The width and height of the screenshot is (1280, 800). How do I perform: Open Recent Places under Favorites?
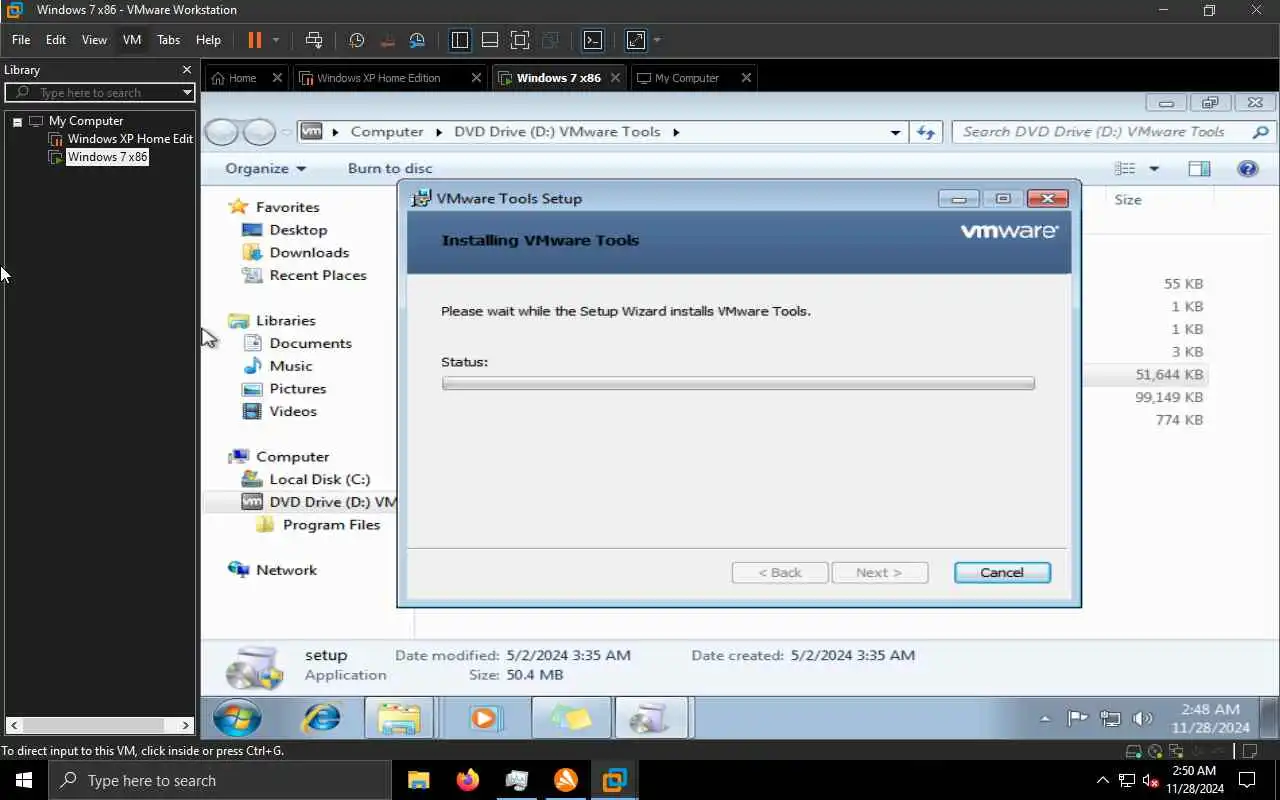pyautogui.click(x=318, y=275)
